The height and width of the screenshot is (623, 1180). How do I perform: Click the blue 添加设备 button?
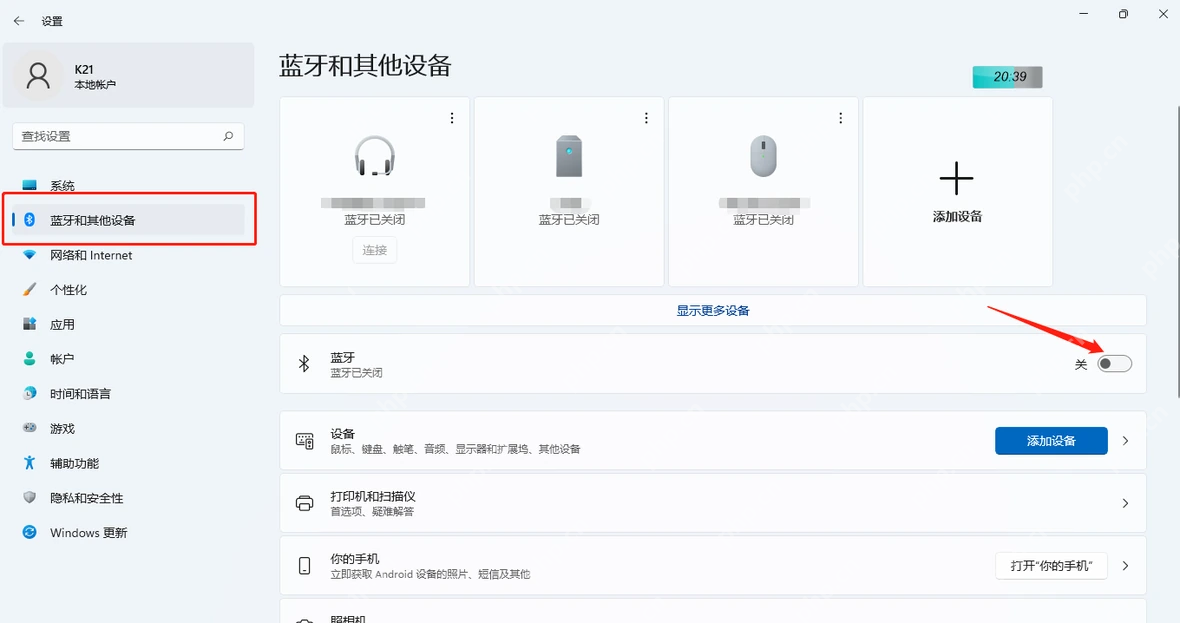[x=1051, y=441]
